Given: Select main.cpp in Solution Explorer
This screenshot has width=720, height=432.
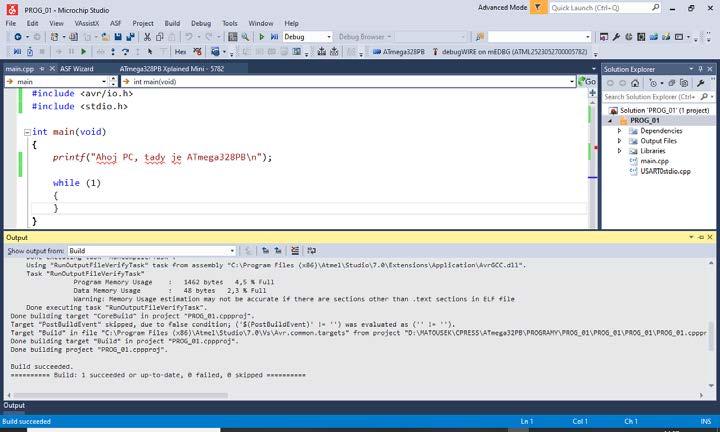Looking at the screenshot, I should (654, 161).
